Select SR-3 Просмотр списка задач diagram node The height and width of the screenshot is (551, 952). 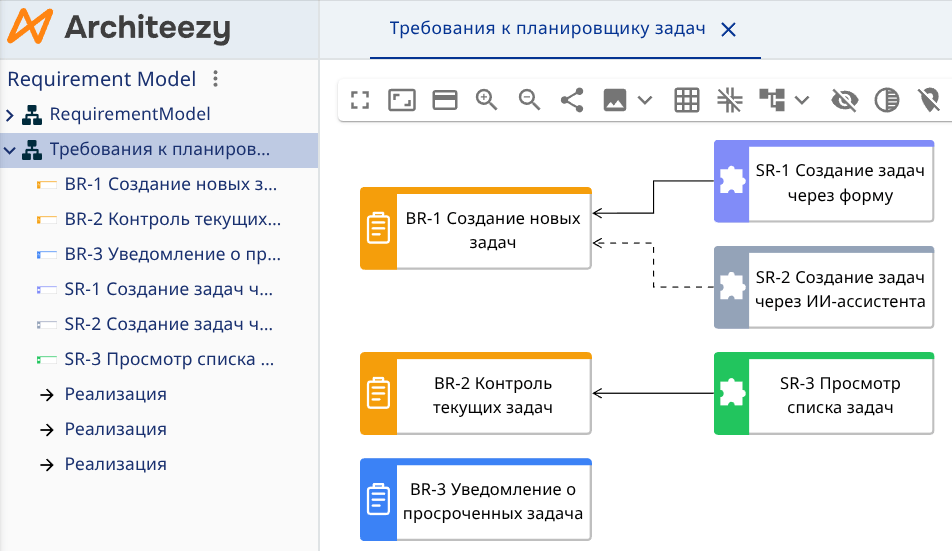coord(839,395)
